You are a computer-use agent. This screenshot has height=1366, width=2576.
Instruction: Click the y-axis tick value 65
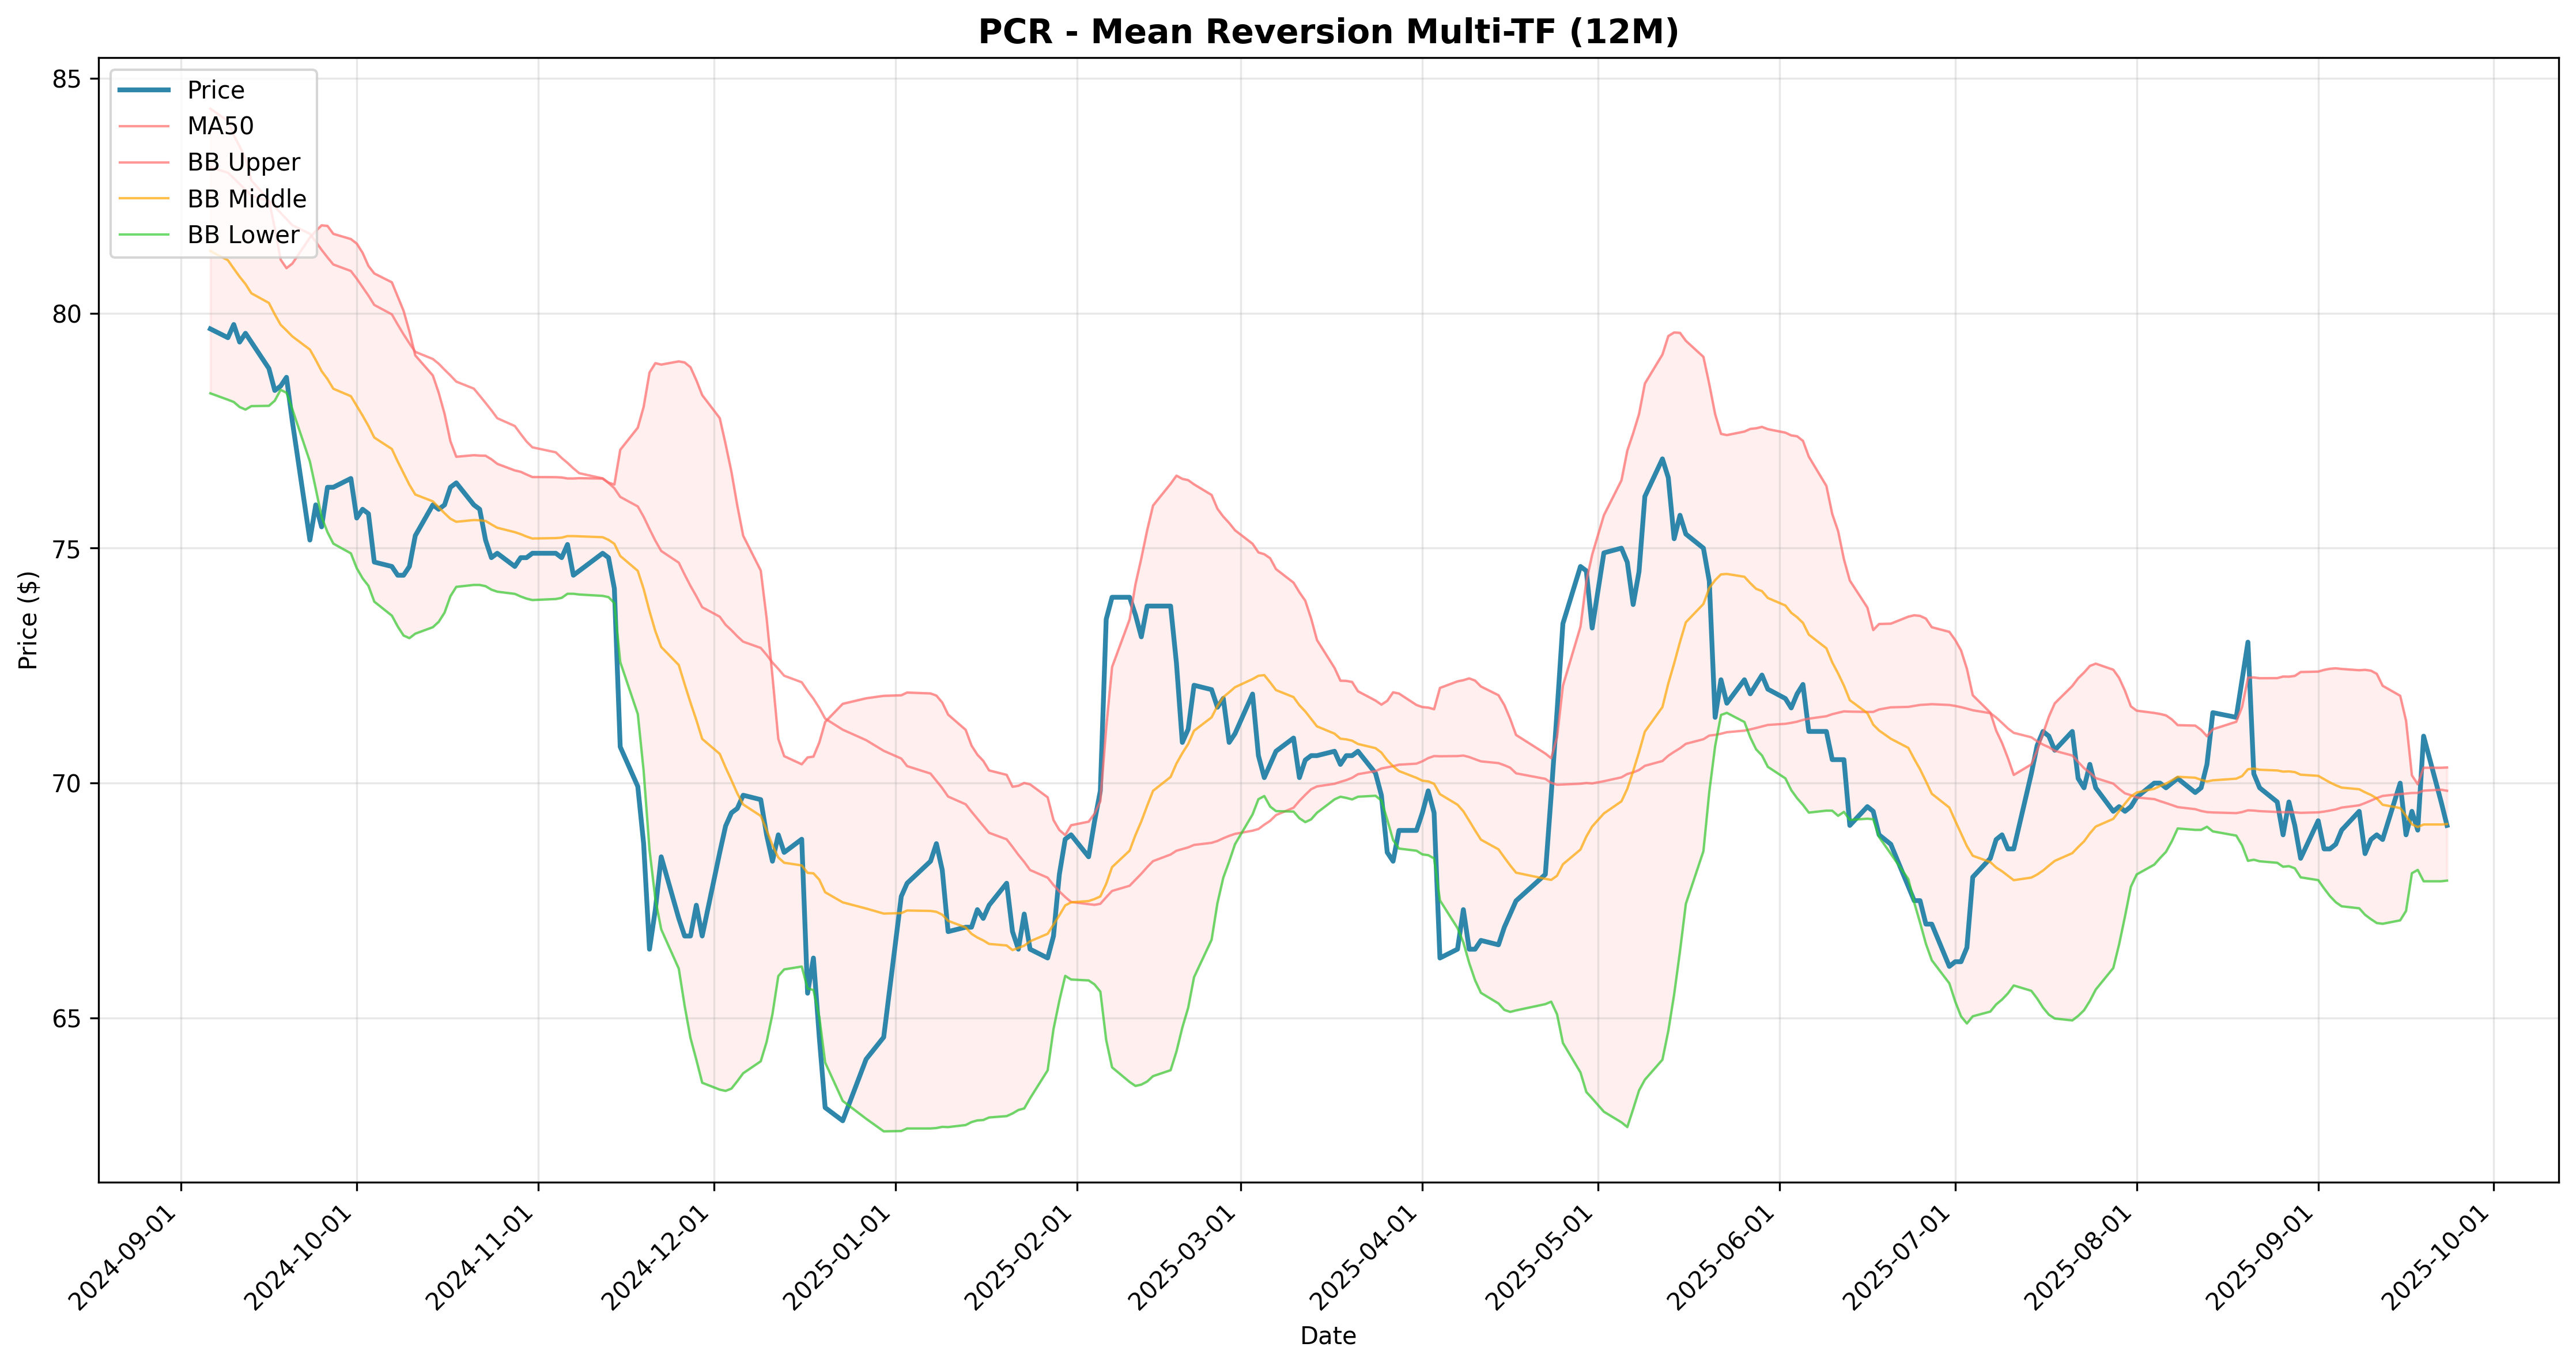66,1019
